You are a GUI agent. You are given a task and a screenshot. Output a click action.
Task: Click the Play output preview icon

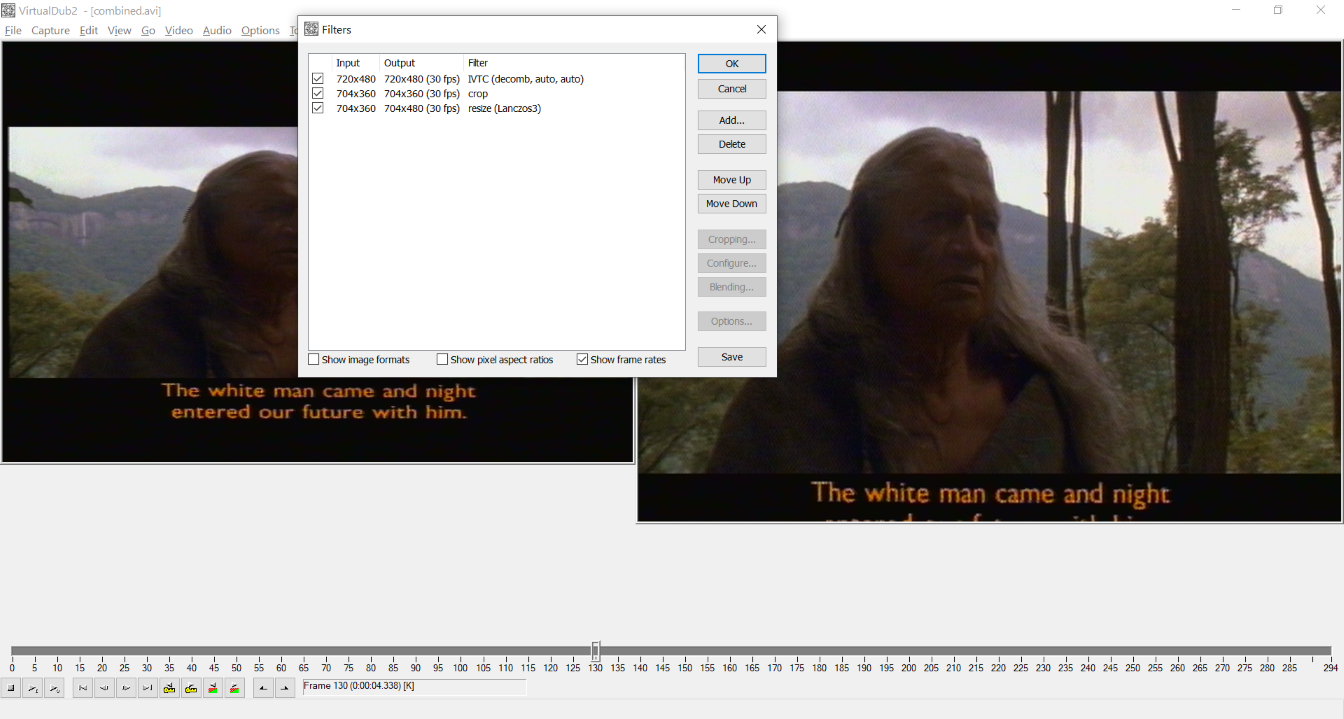coord(55,688)
